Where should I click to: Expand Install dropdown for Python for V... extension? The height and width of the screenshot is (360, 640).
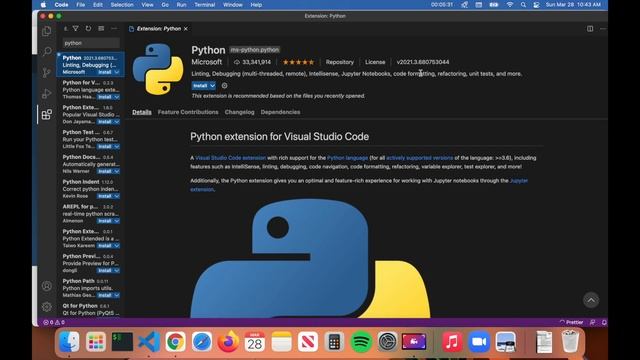pos(117,97)
